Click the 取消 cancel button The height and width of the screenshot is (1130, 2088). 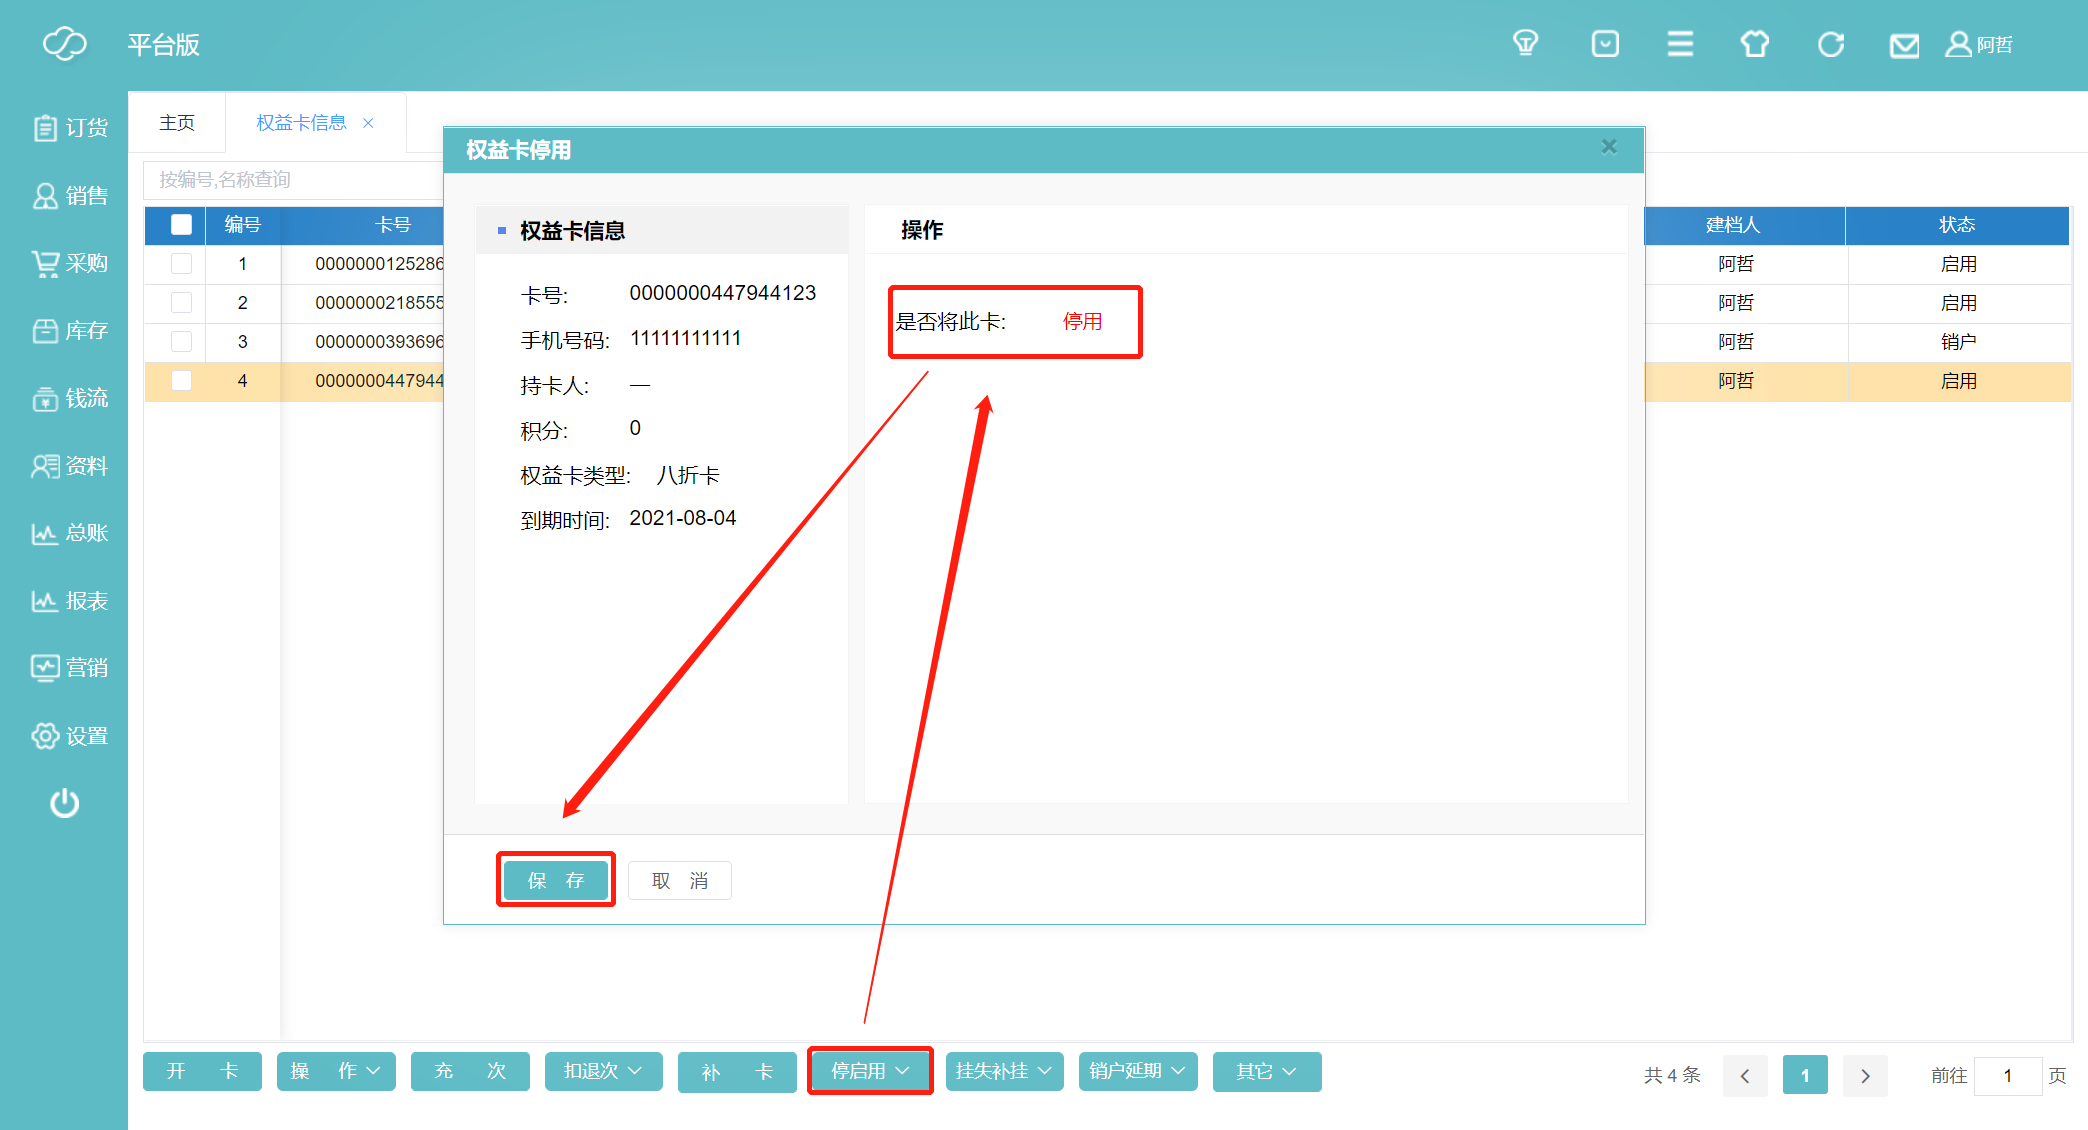click(680, 880)
